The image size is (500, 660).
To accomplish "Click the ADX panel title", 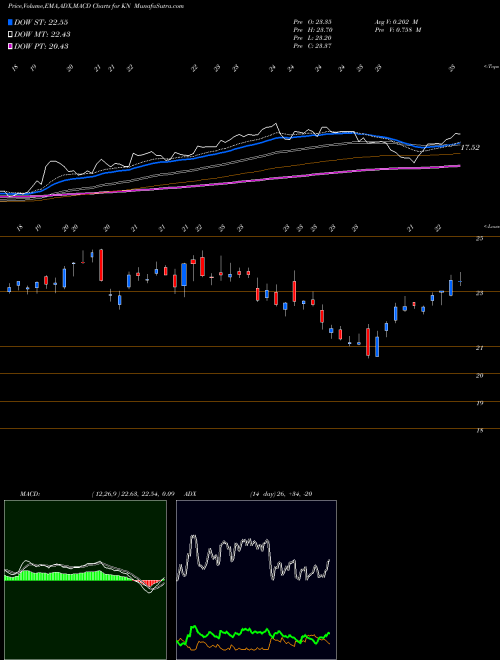I will point(191,494).
